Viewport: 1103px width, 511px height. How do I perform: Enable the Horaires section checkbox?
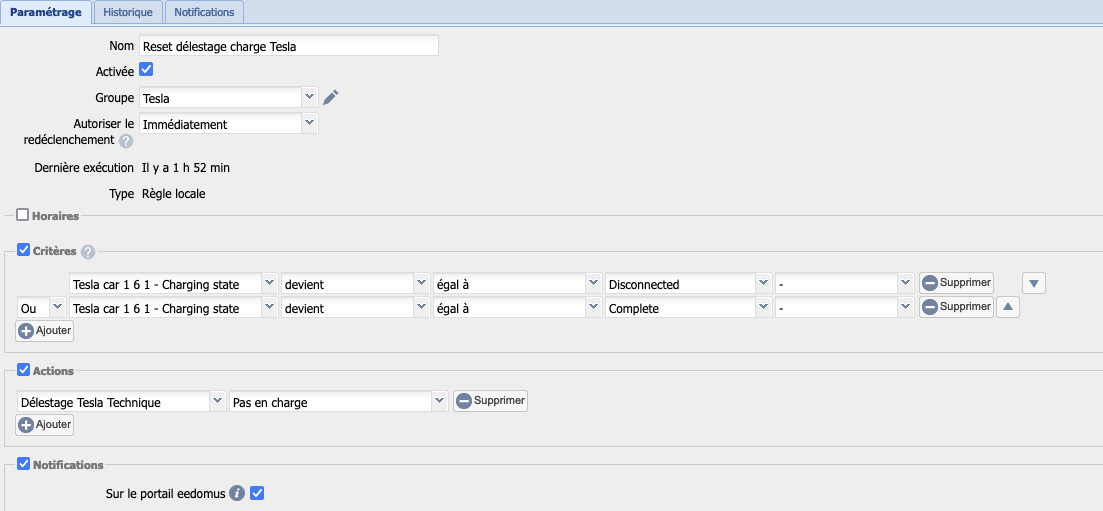(x=23, y=214)
